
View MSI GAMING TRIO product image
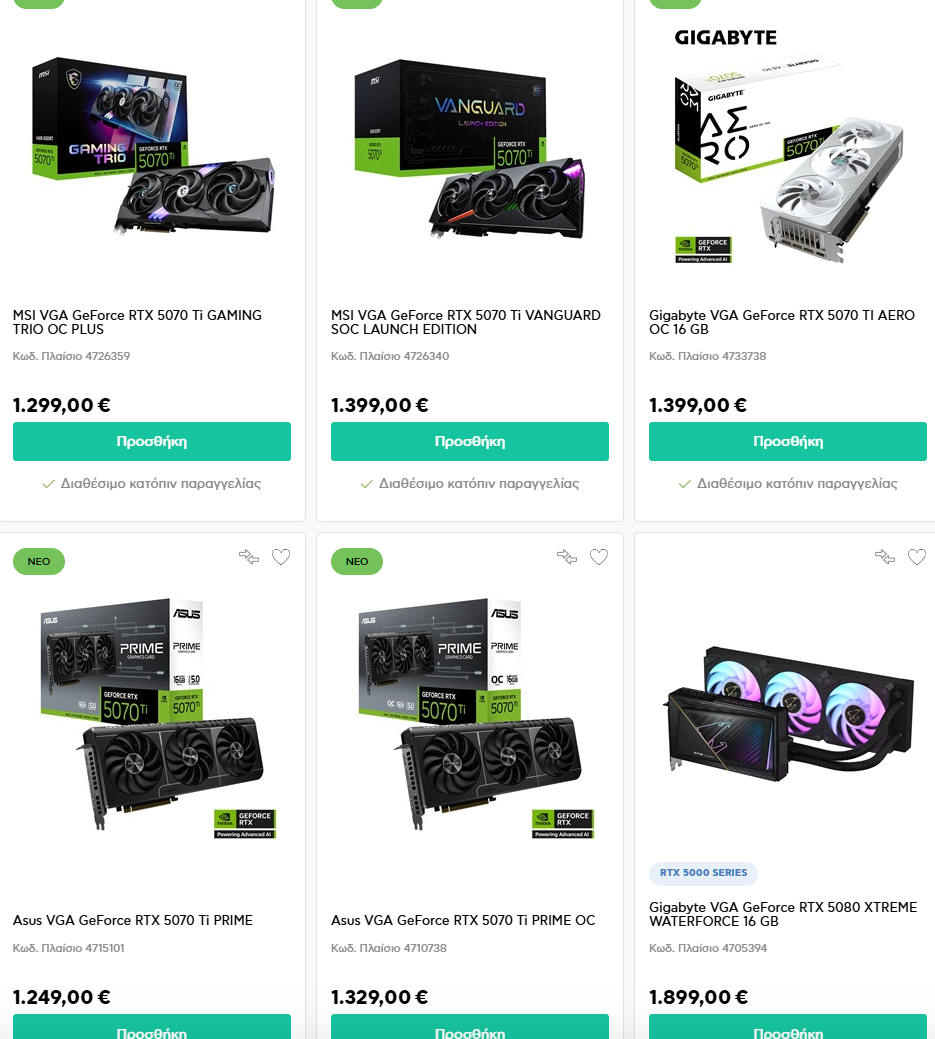point(153,146)
